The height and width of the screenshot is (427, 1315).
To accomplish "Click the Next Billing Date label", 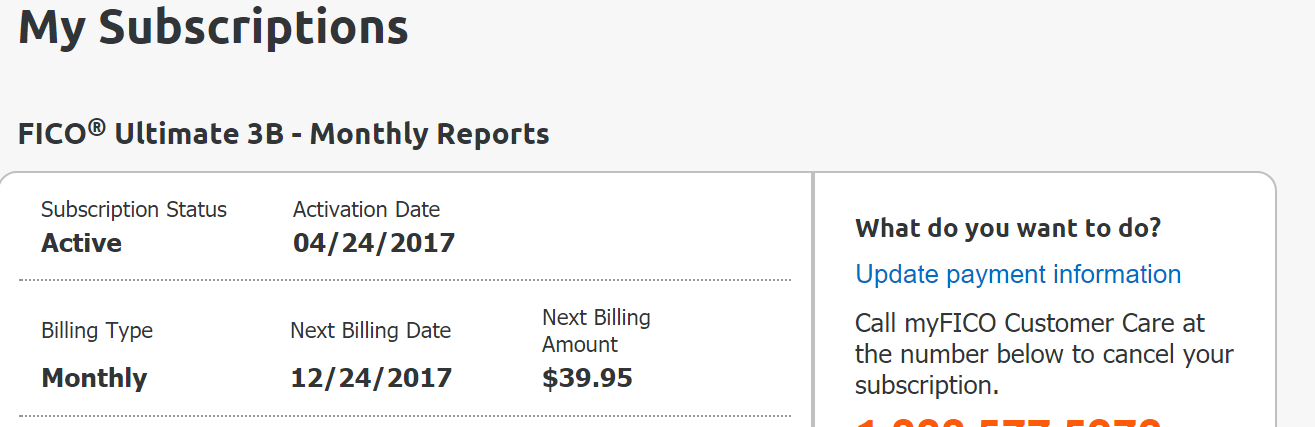I will click(x=370, y=331).
